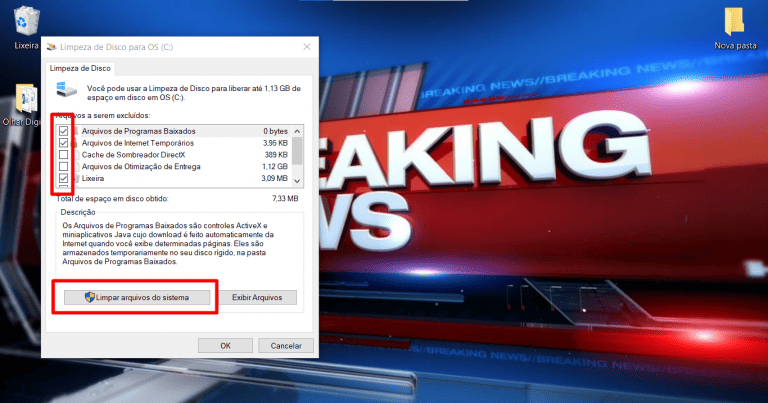Close the Limpeza de Disco dialog window
Viewport: 768px width, 403px height.
[305, 47]
